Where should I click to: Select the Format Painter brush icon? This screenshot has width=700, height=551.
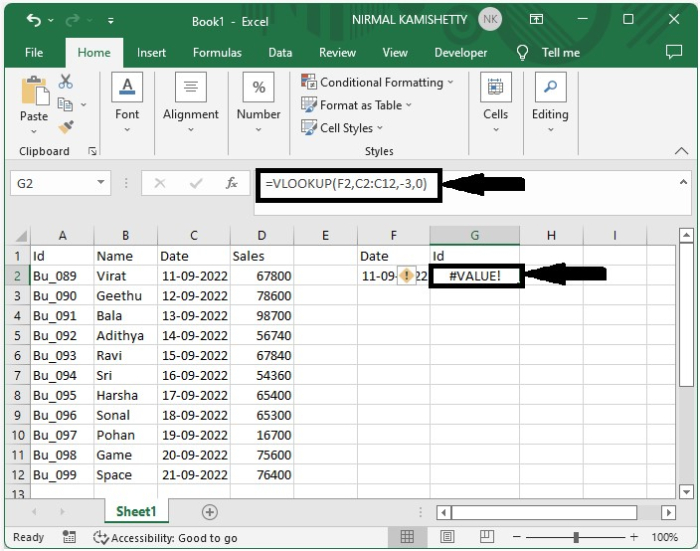pos(66,126)
